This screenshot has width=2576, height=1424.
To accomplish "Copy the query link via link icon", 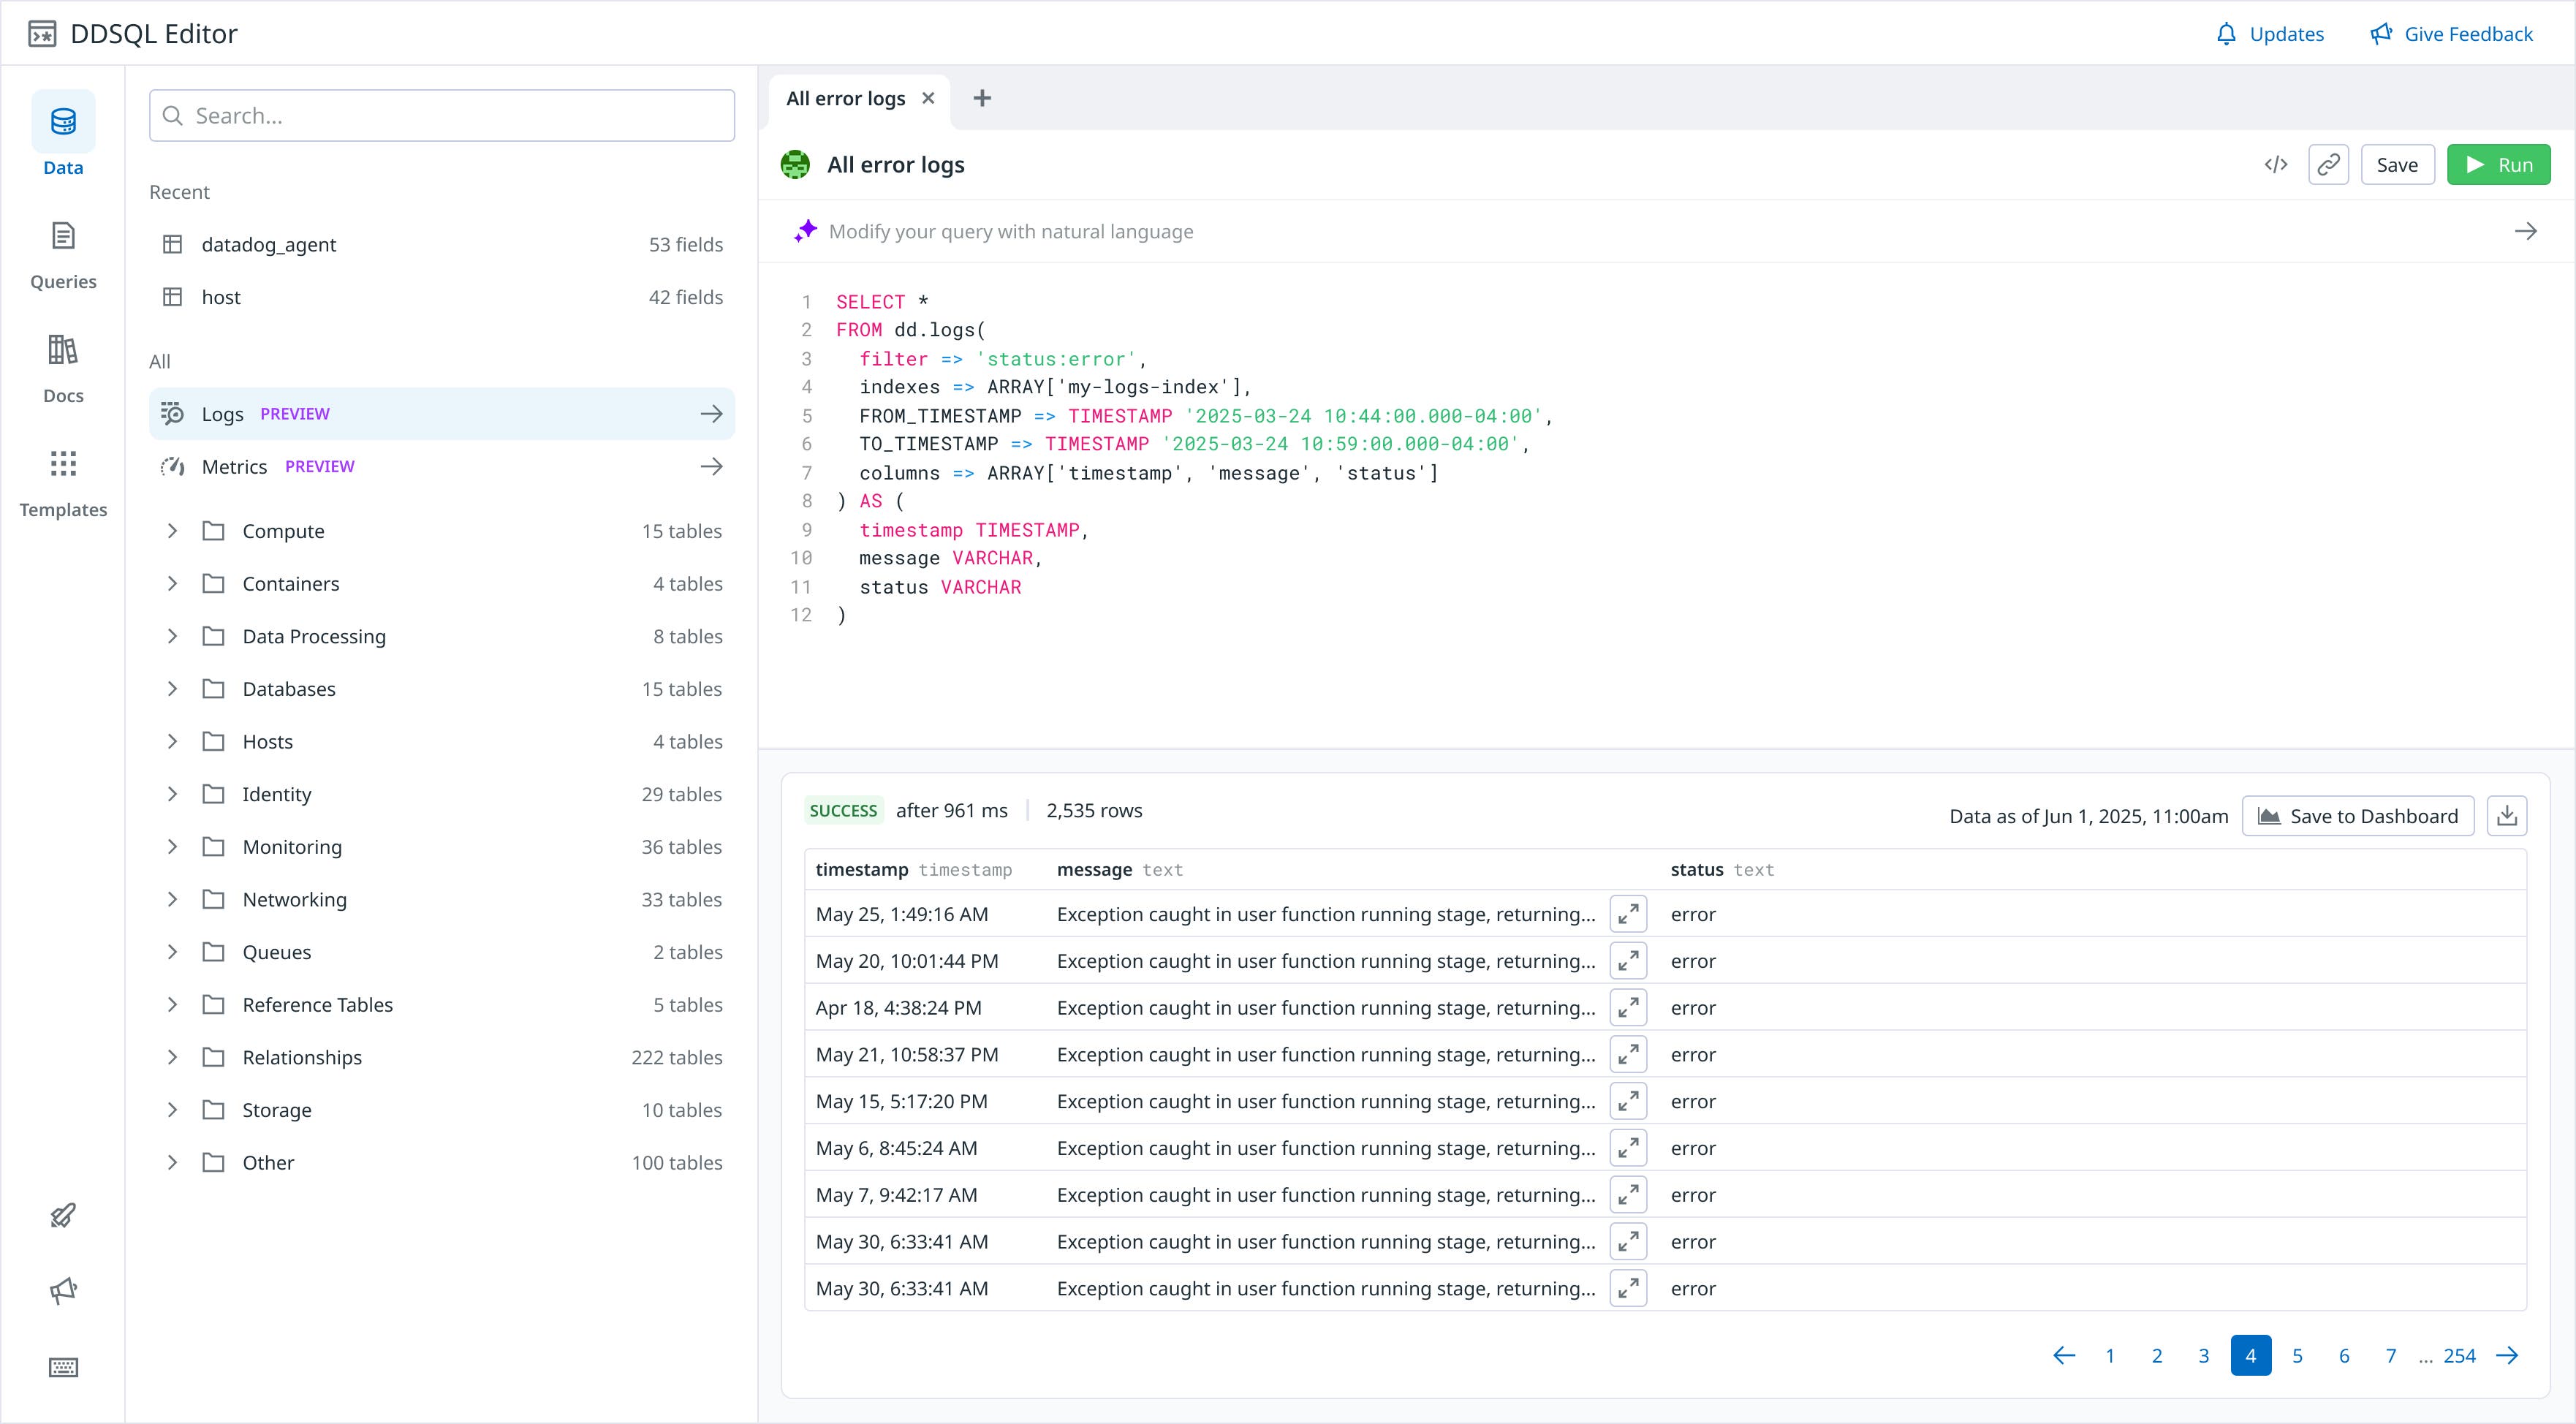I will click(2328, 164).
